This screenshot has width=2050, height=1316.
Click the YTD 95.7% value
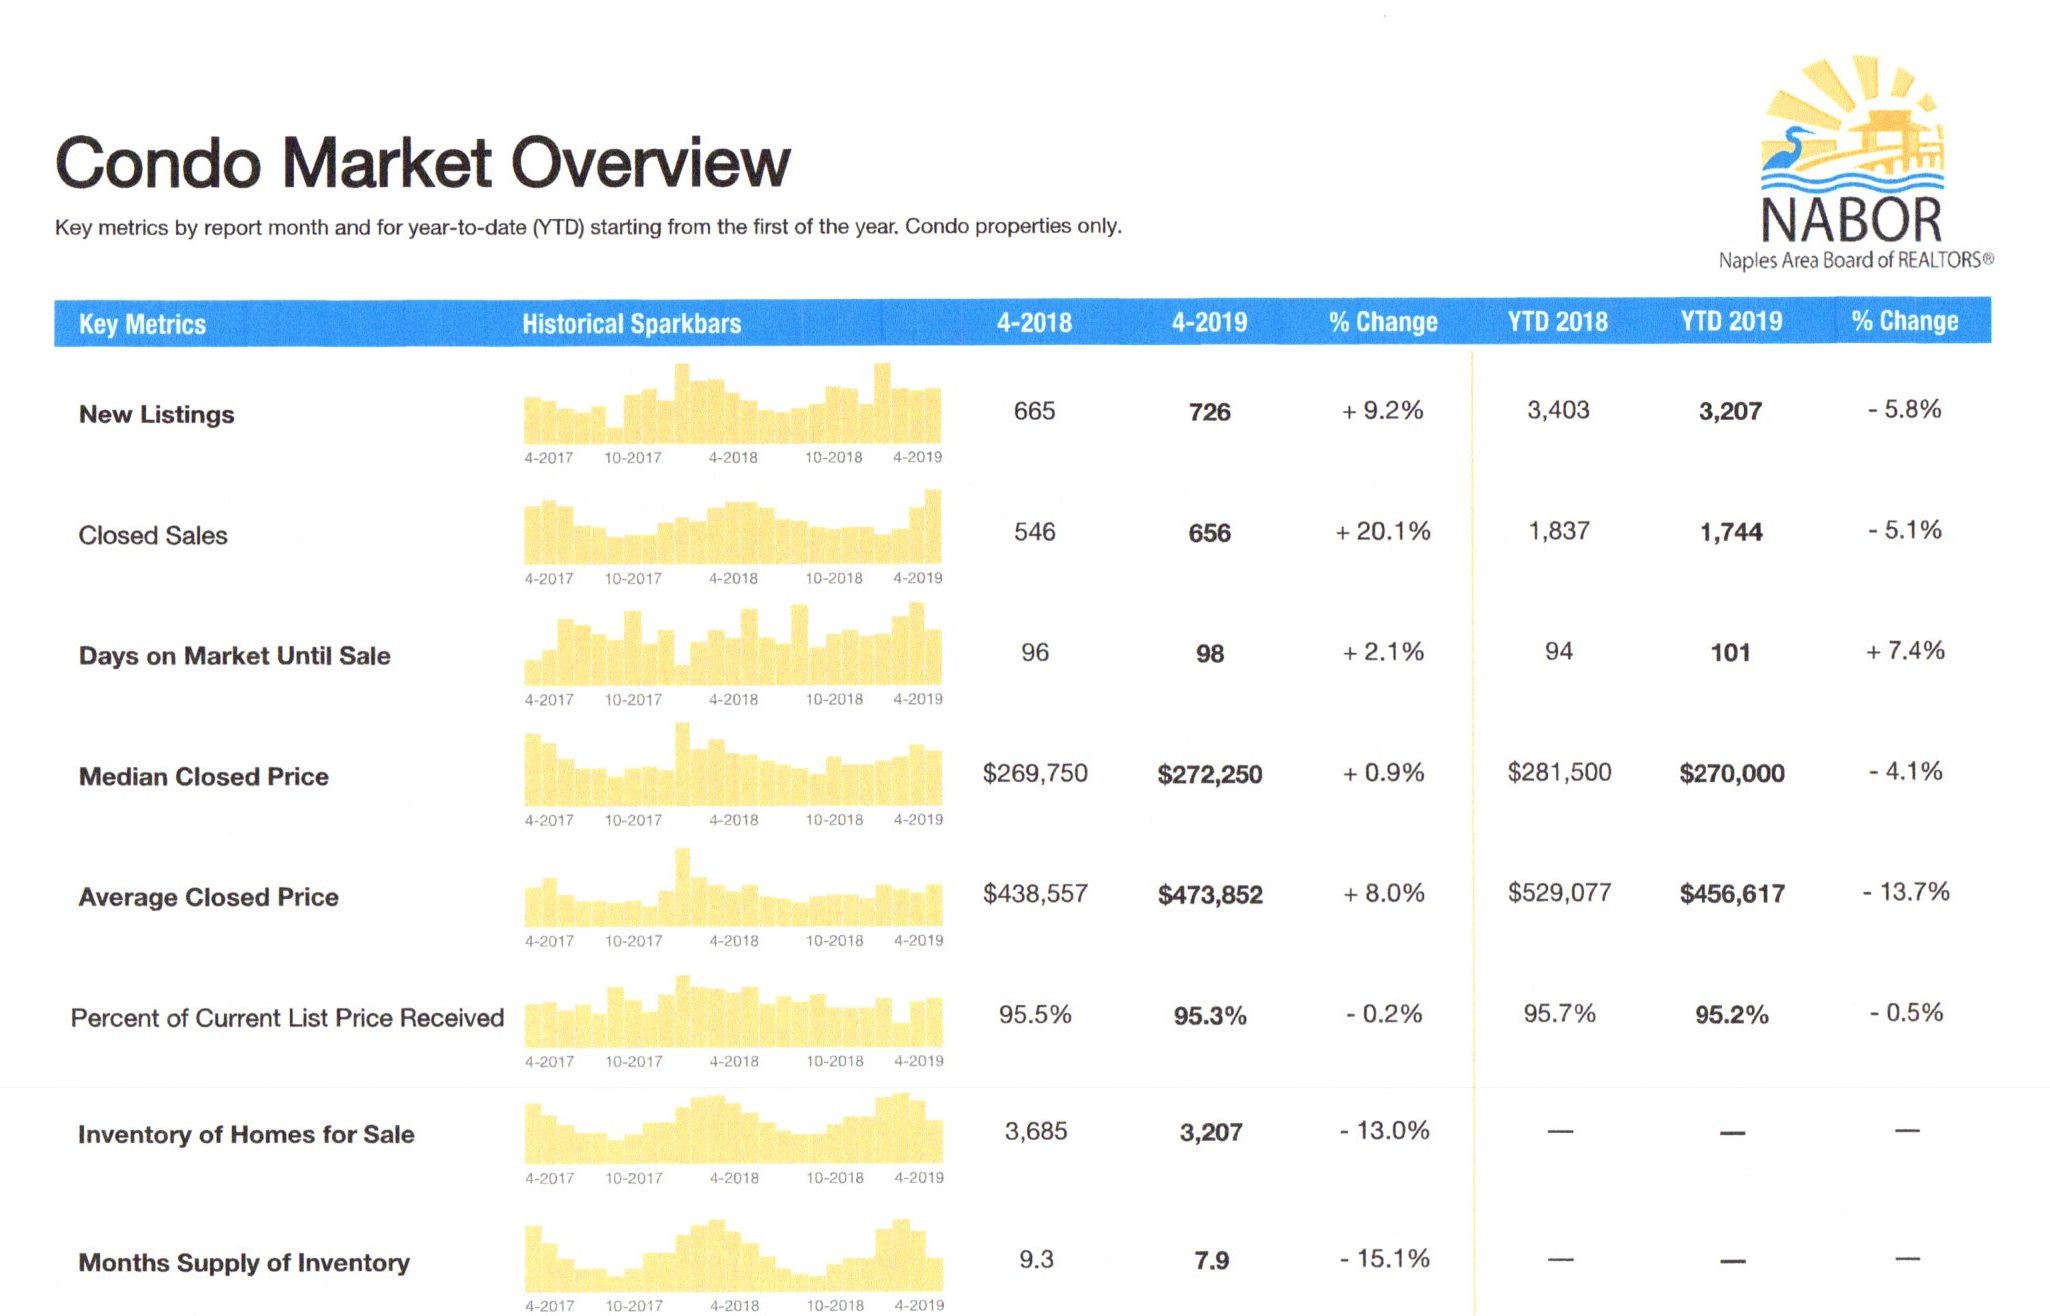[1559, 1013]
